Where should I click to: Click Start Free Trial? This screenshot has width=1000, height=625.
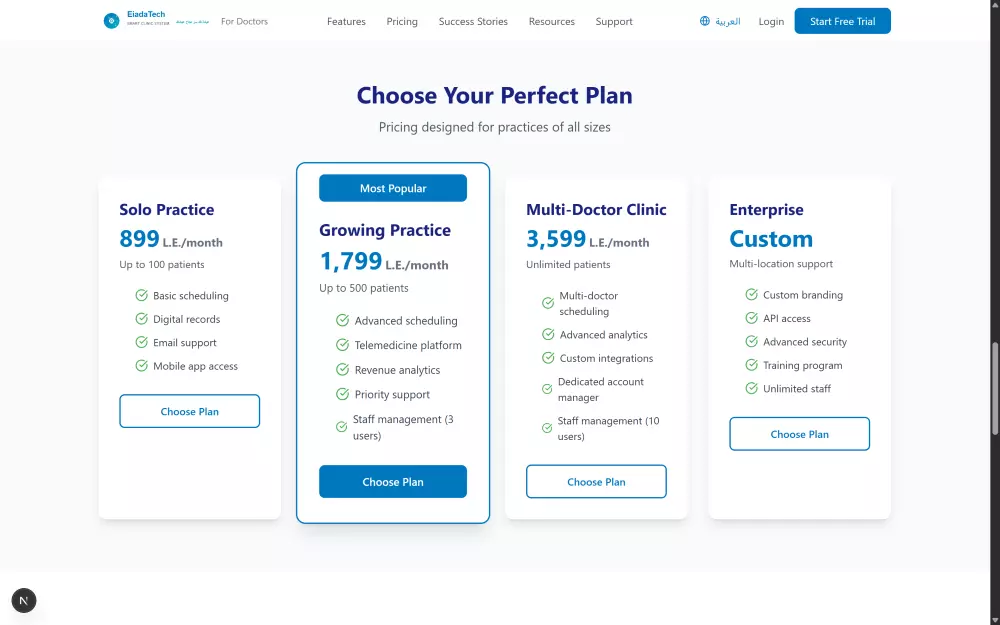[842, 20]
